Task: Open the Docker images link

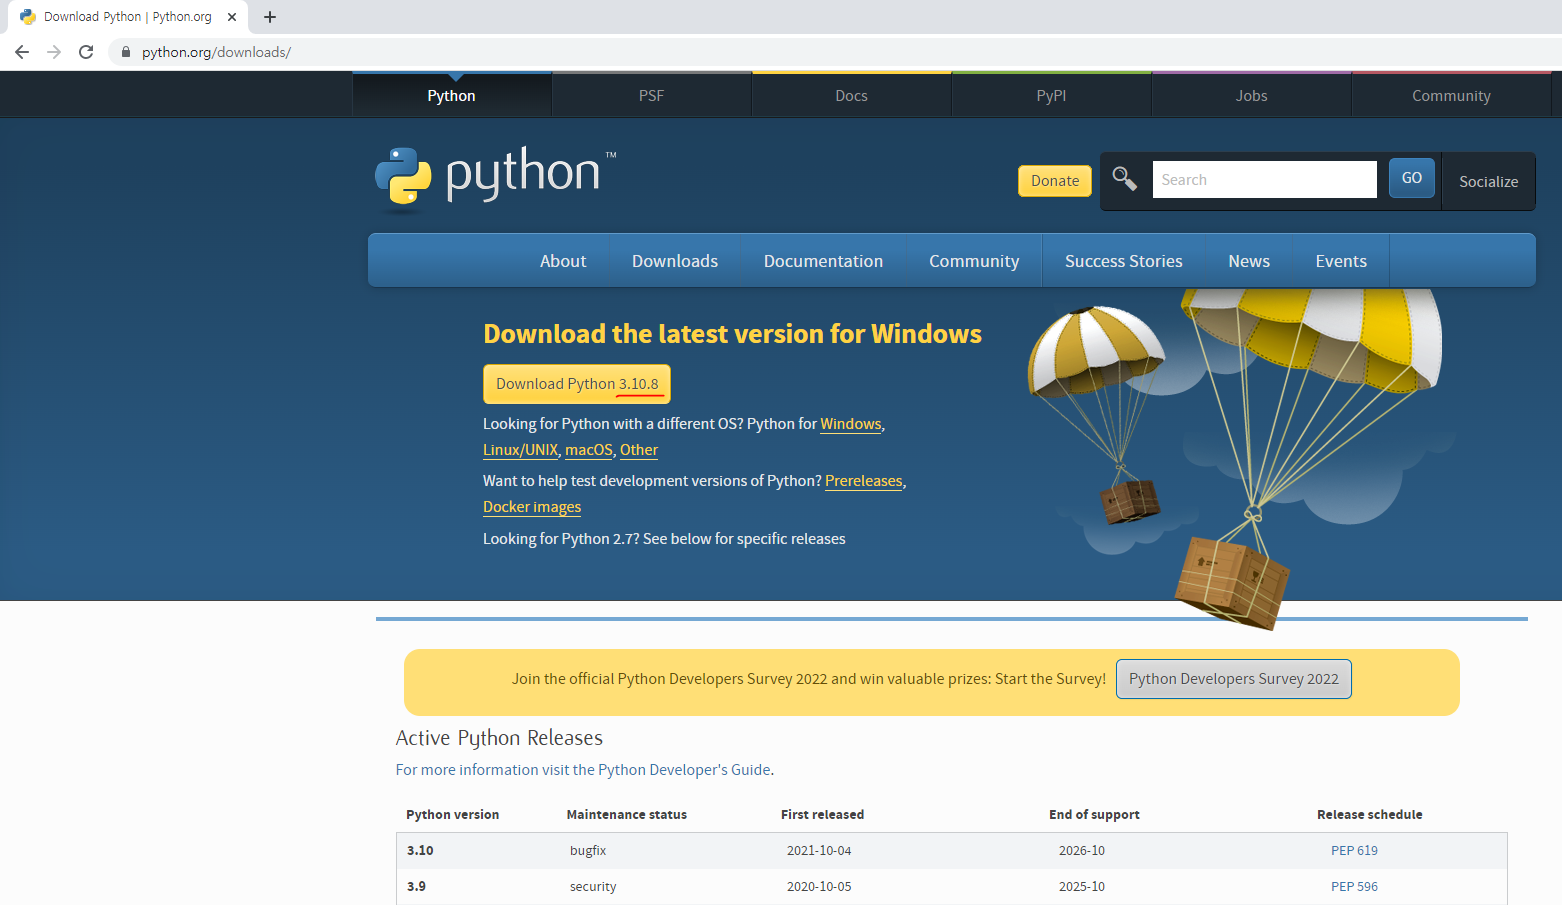Action: 532,507
